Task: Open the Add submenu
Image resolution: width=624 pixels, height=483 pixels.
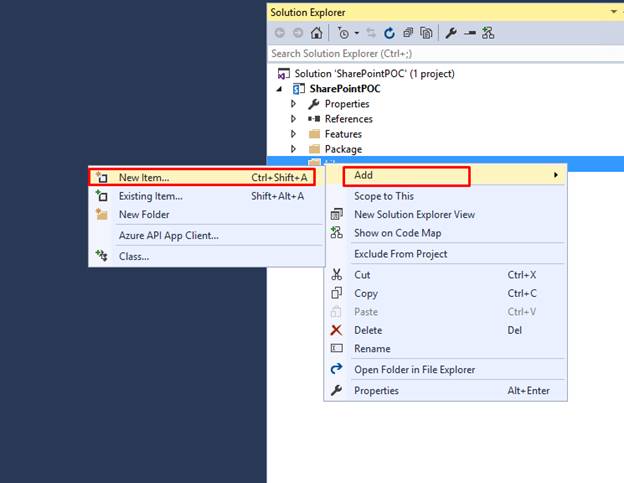Action: coord(445,175)
